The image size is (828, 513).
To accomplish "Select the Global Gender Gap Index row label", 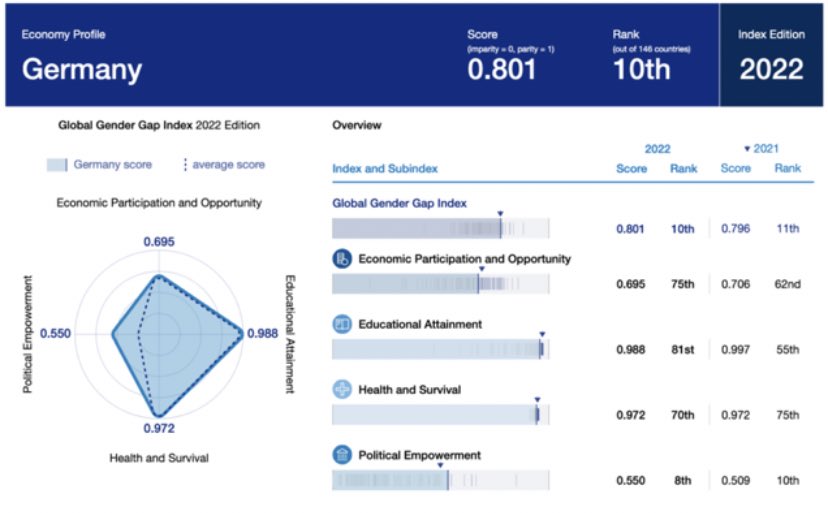I will click(399, 203).
